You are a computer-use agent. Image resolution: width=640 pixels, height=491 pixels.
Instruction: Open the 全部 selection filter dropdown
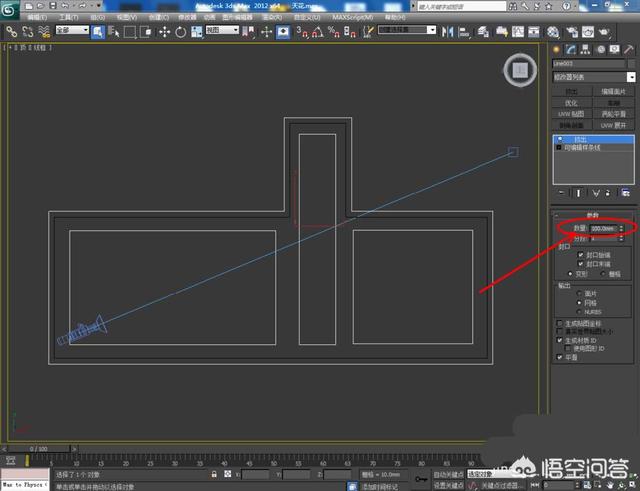[72, 30]
